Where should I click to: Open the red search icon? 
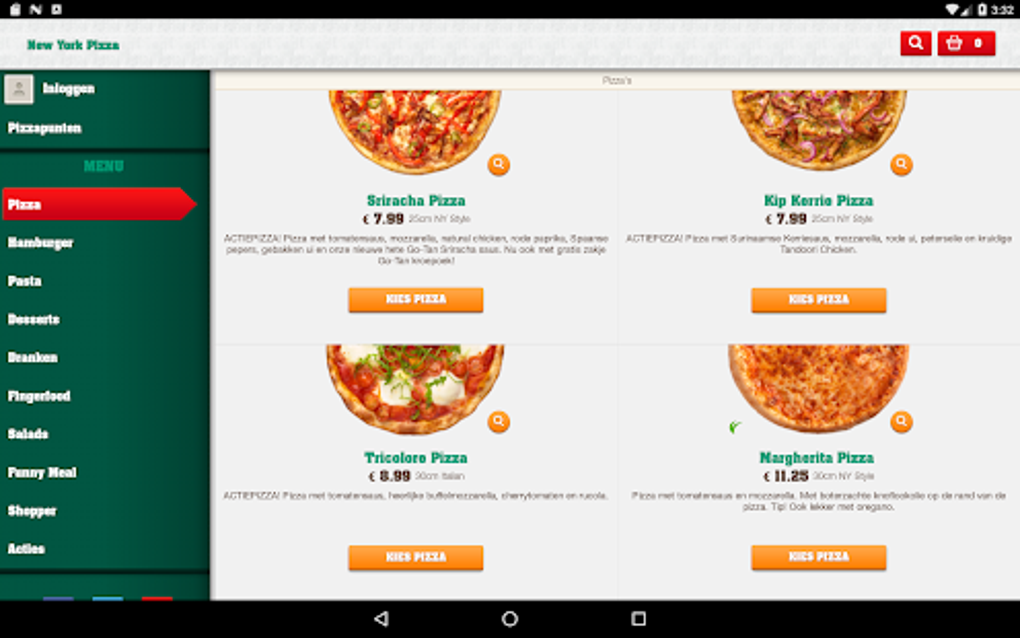915,44
